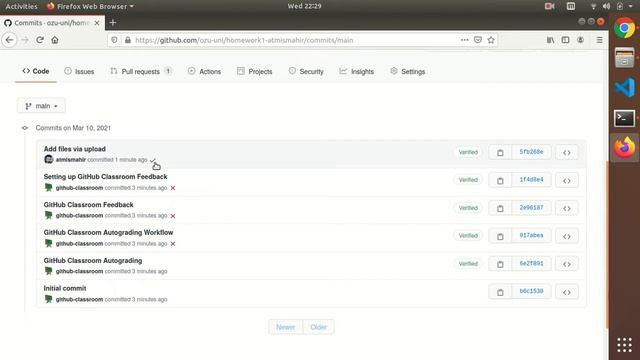This screenshot has width=640, height=360.
Task: View site security padlock info
Action: 128,40
